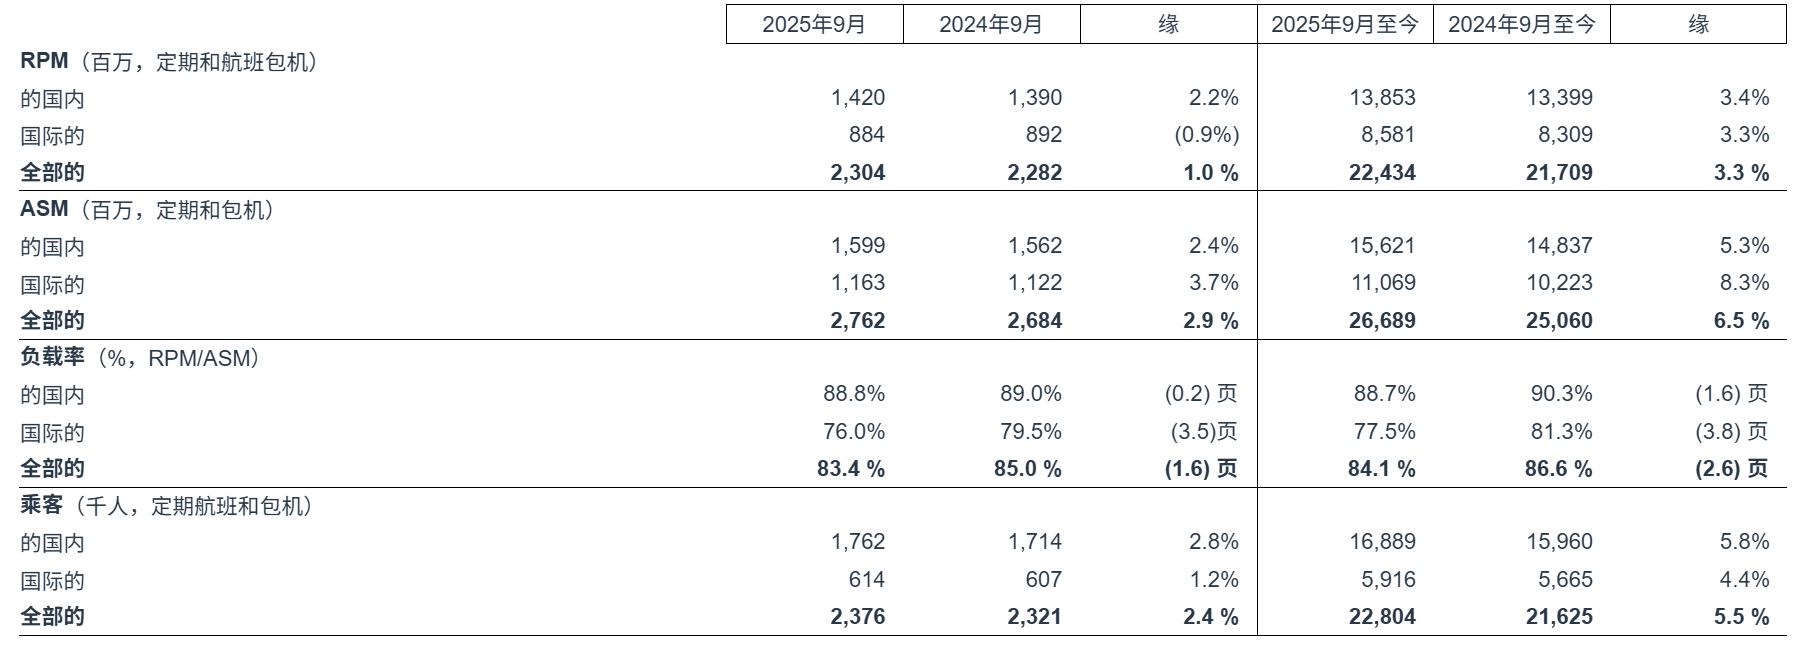Image resolution: width=1800 pixels, height=645 pixels.
Task: Select the international RPM change (0.9%)
Action: click(1206, 135)
